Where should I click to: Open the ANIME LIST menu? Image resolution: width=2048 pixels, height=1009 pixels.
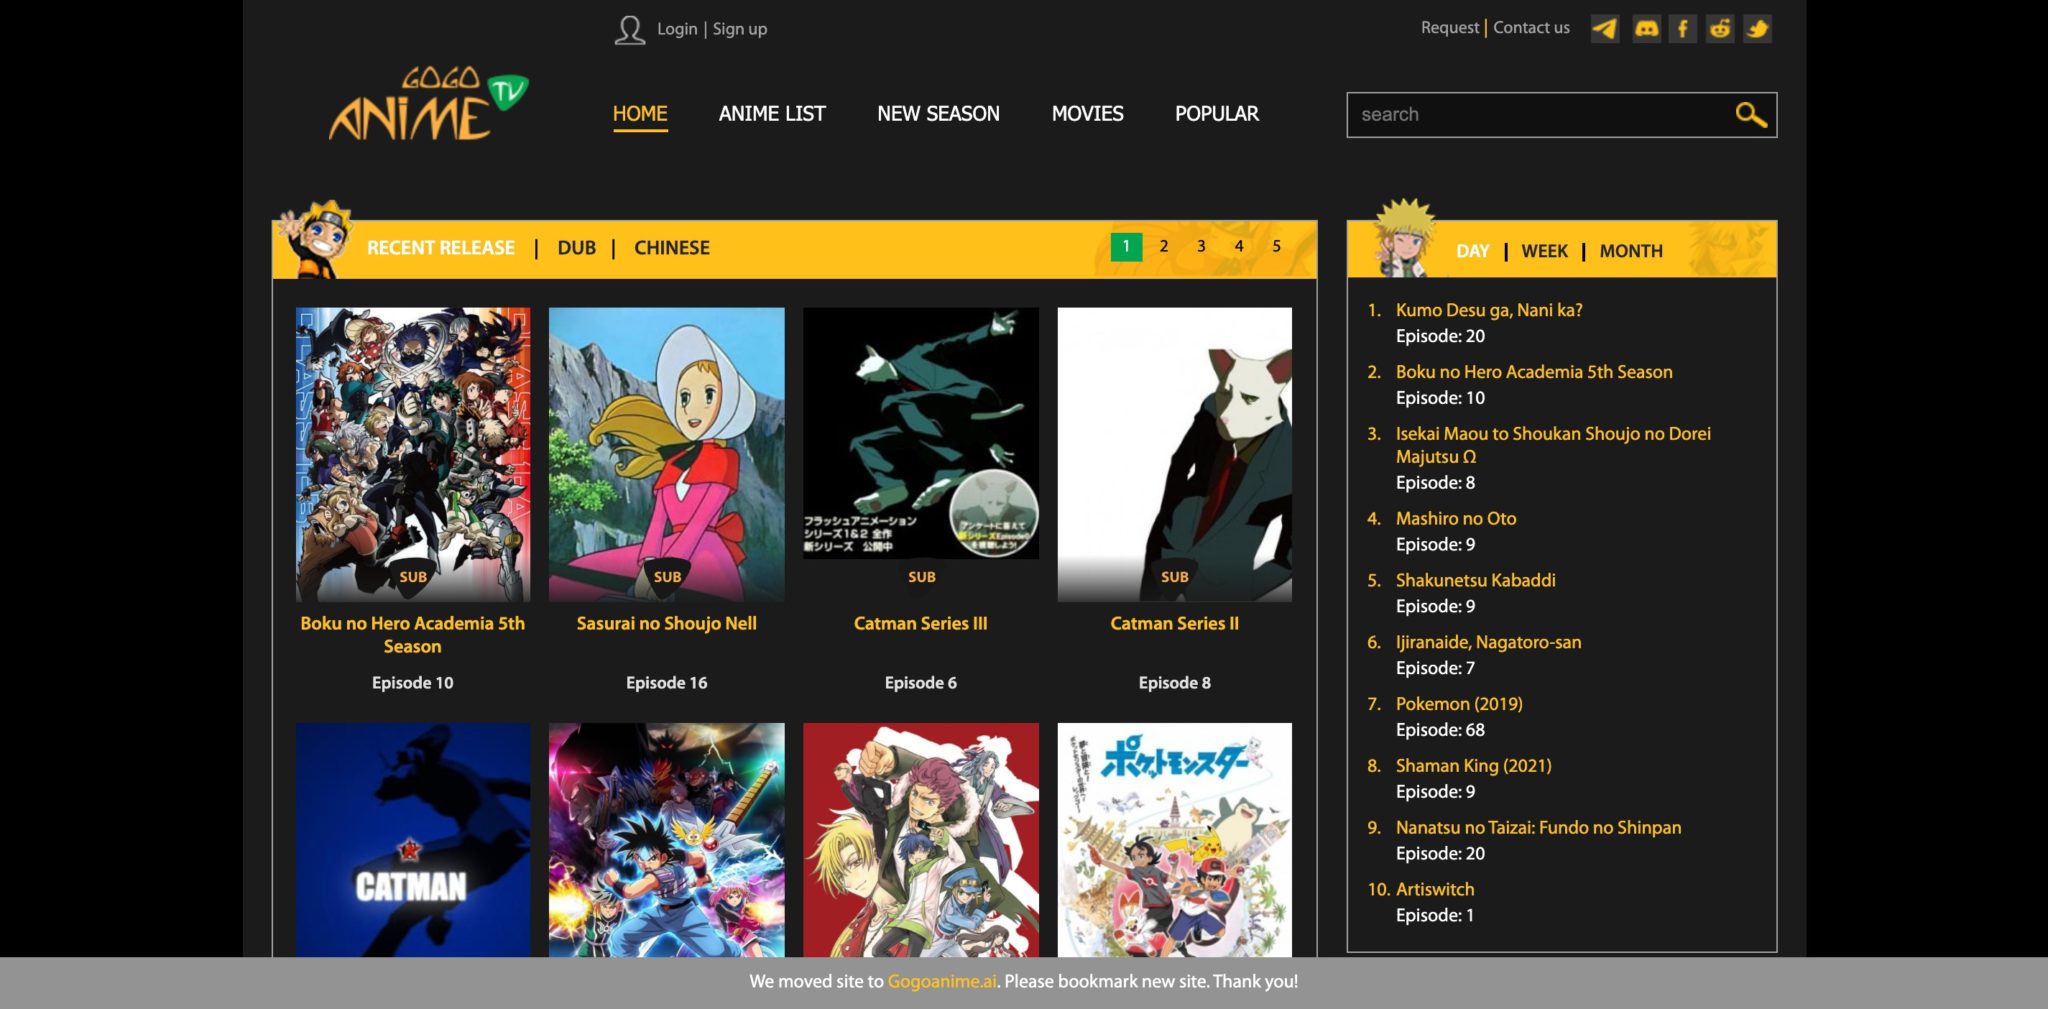coord(771,113)
